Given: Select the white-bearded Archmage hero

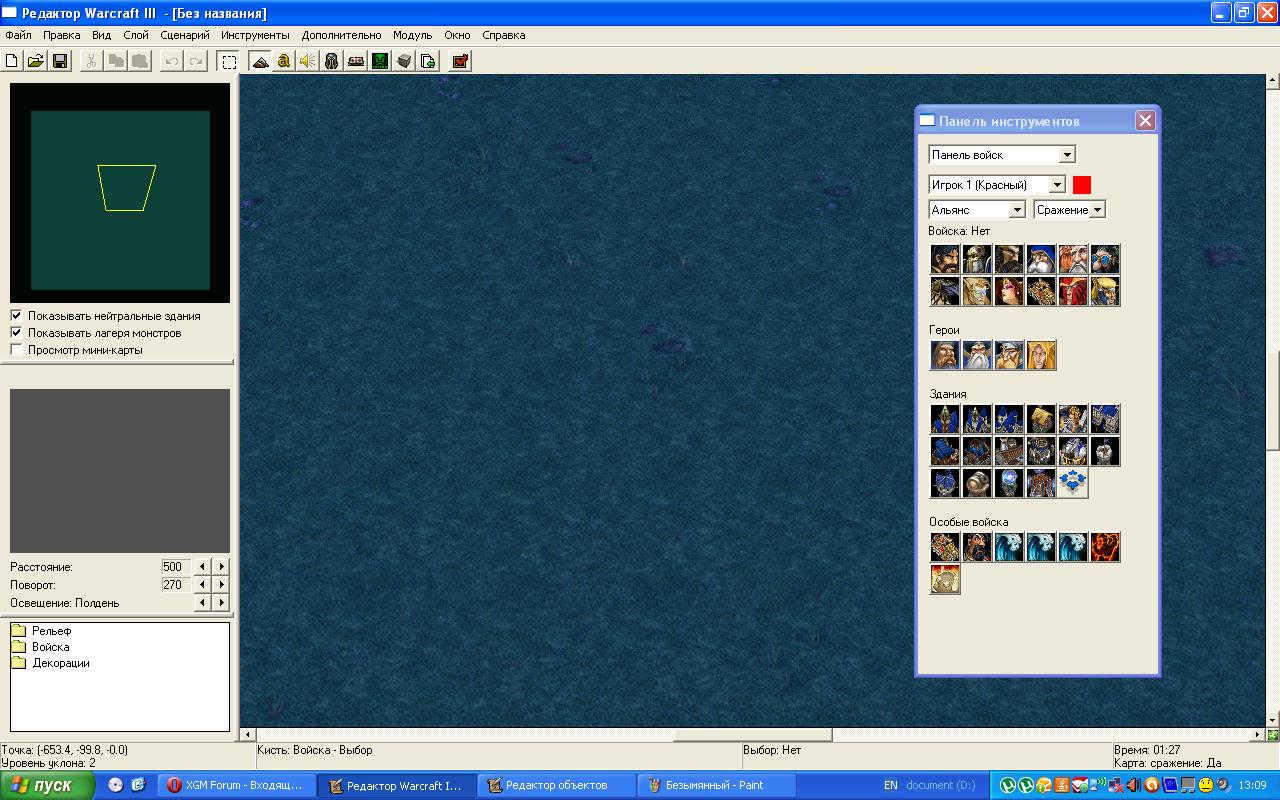Looking at the screenshot, I should pos(977,355).
